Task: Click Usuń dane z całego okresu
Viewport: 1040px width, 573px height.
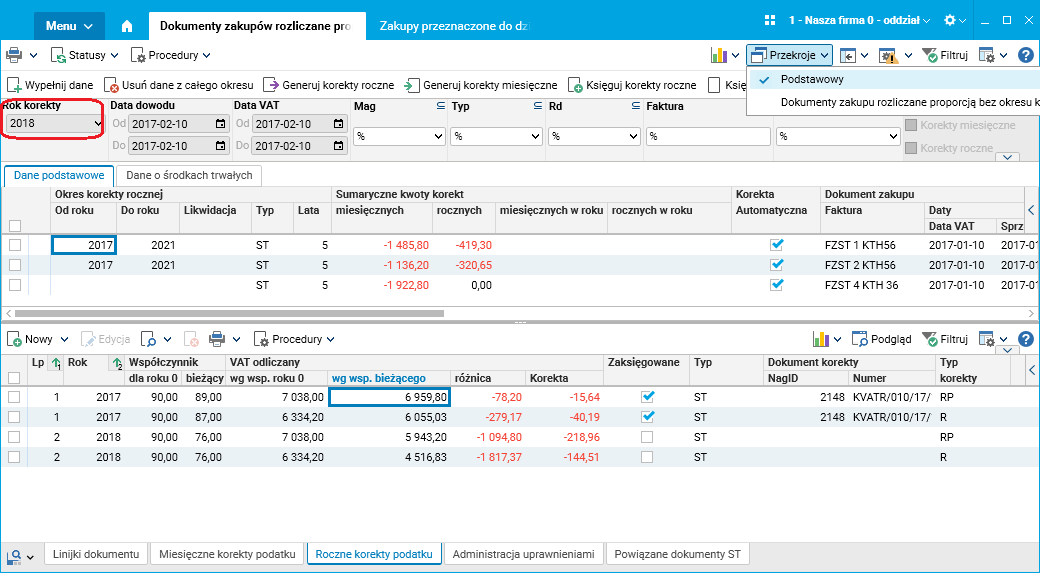Action: [179, 85]
